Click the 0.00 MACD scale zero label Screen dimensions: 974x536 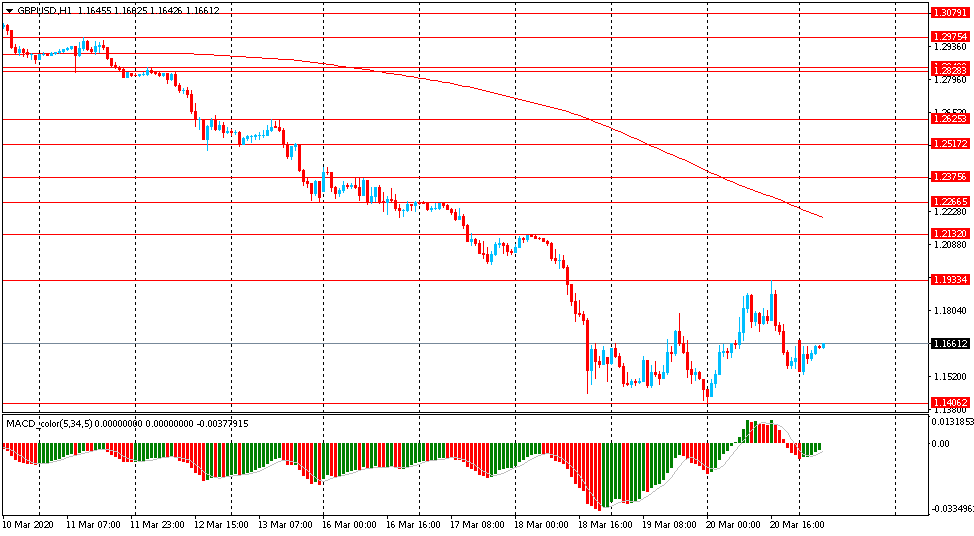(944, 444)
